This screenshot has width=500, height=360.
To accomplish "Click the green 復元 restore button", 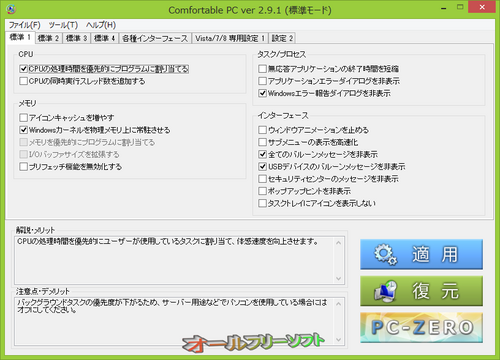I will (421, 291).
